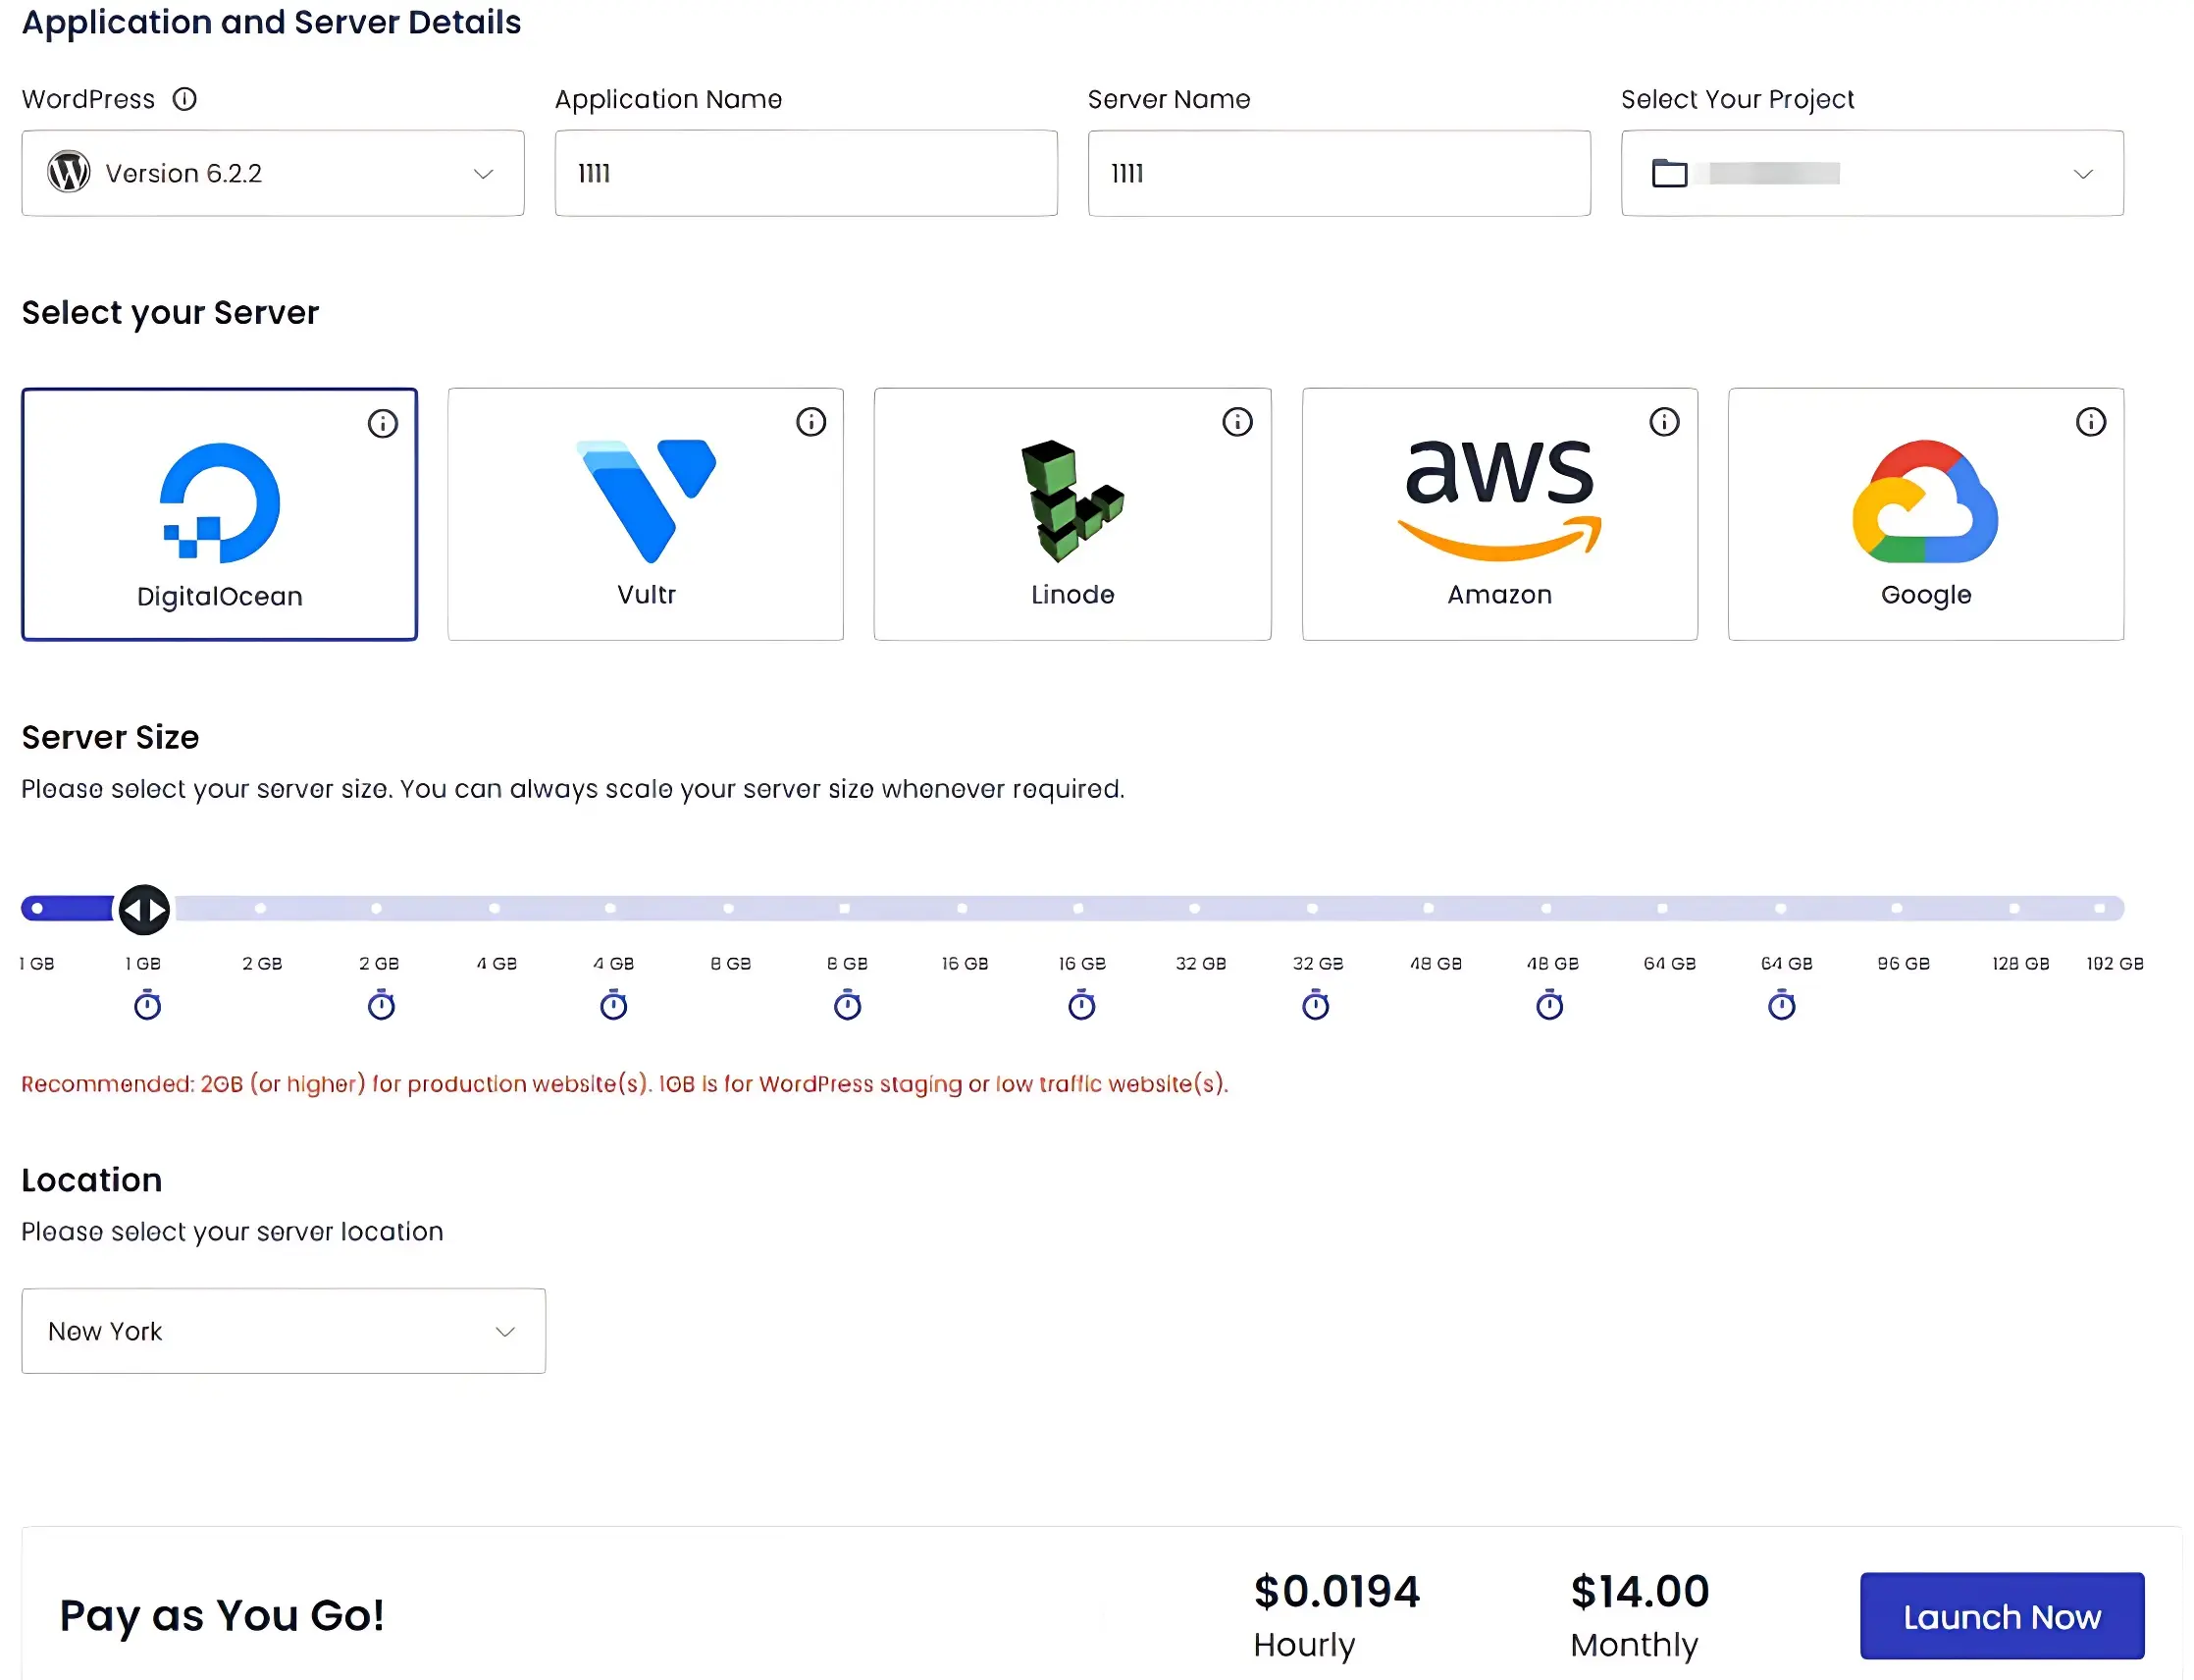The width and height of the screenshot is (2194, 1680).
Task: Click the stopwatch icon under 1 GB
Action: coord(147,1004)
